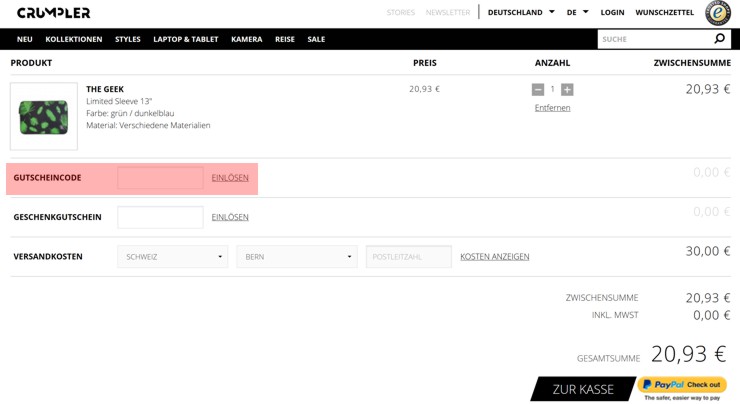740x404 pixels.
Task: Open the Schweiz shipping country dropdown
Action: coord(173,256)
